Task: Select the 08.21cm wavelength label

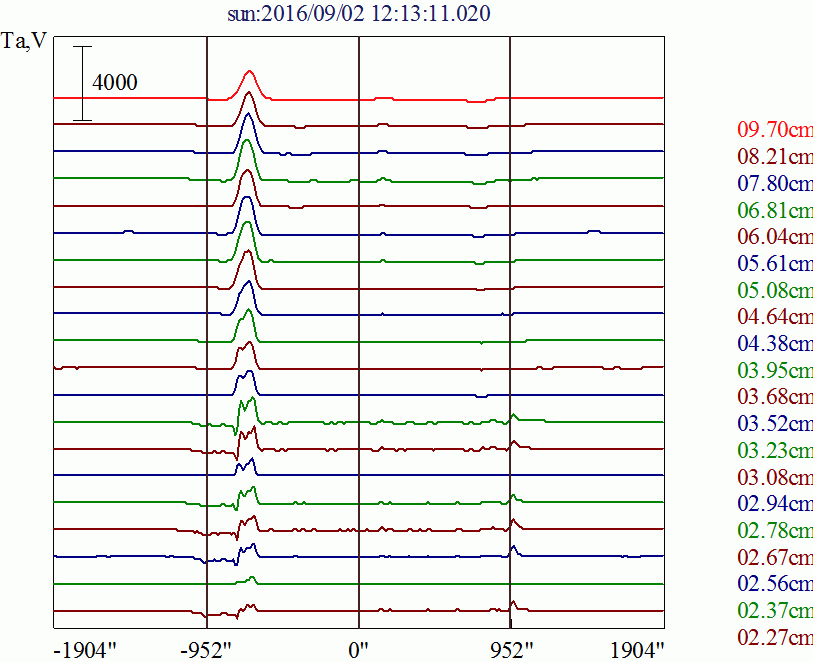Action: coord(775,156)
